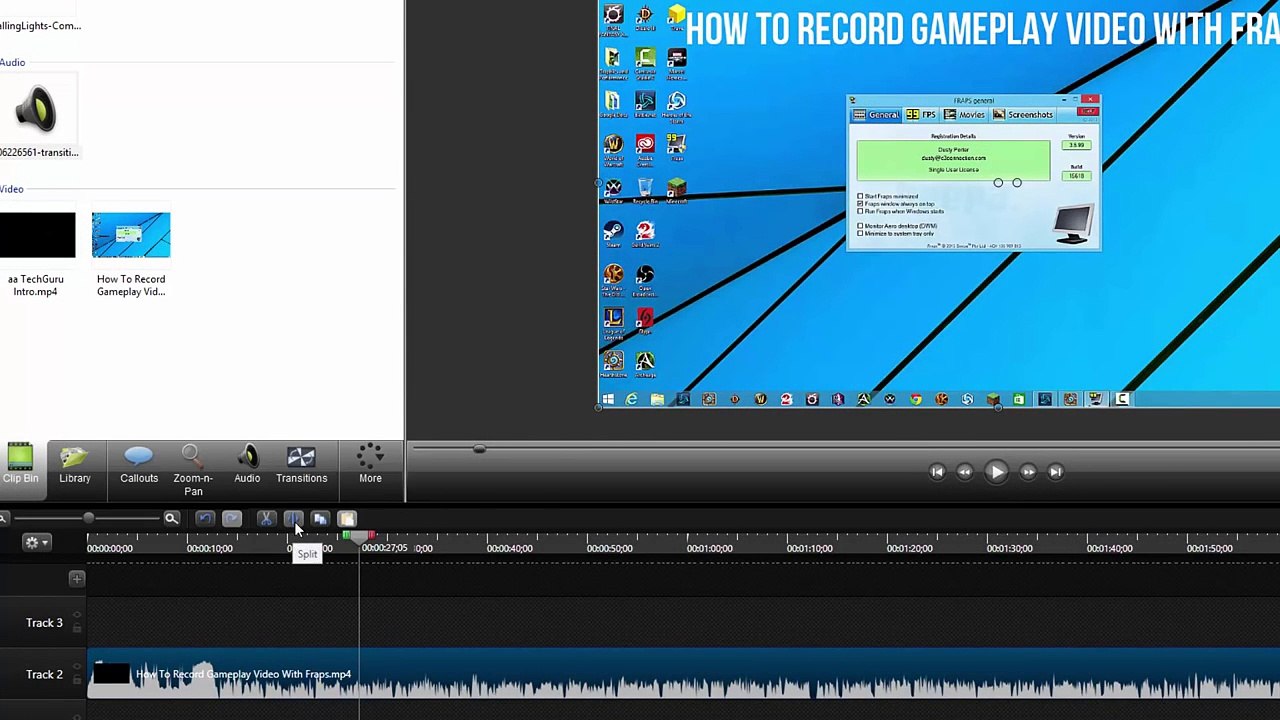This screenshot has width=1280, height=720.
Task: Open the Transitions tool
Action: (x=301, y=465)
